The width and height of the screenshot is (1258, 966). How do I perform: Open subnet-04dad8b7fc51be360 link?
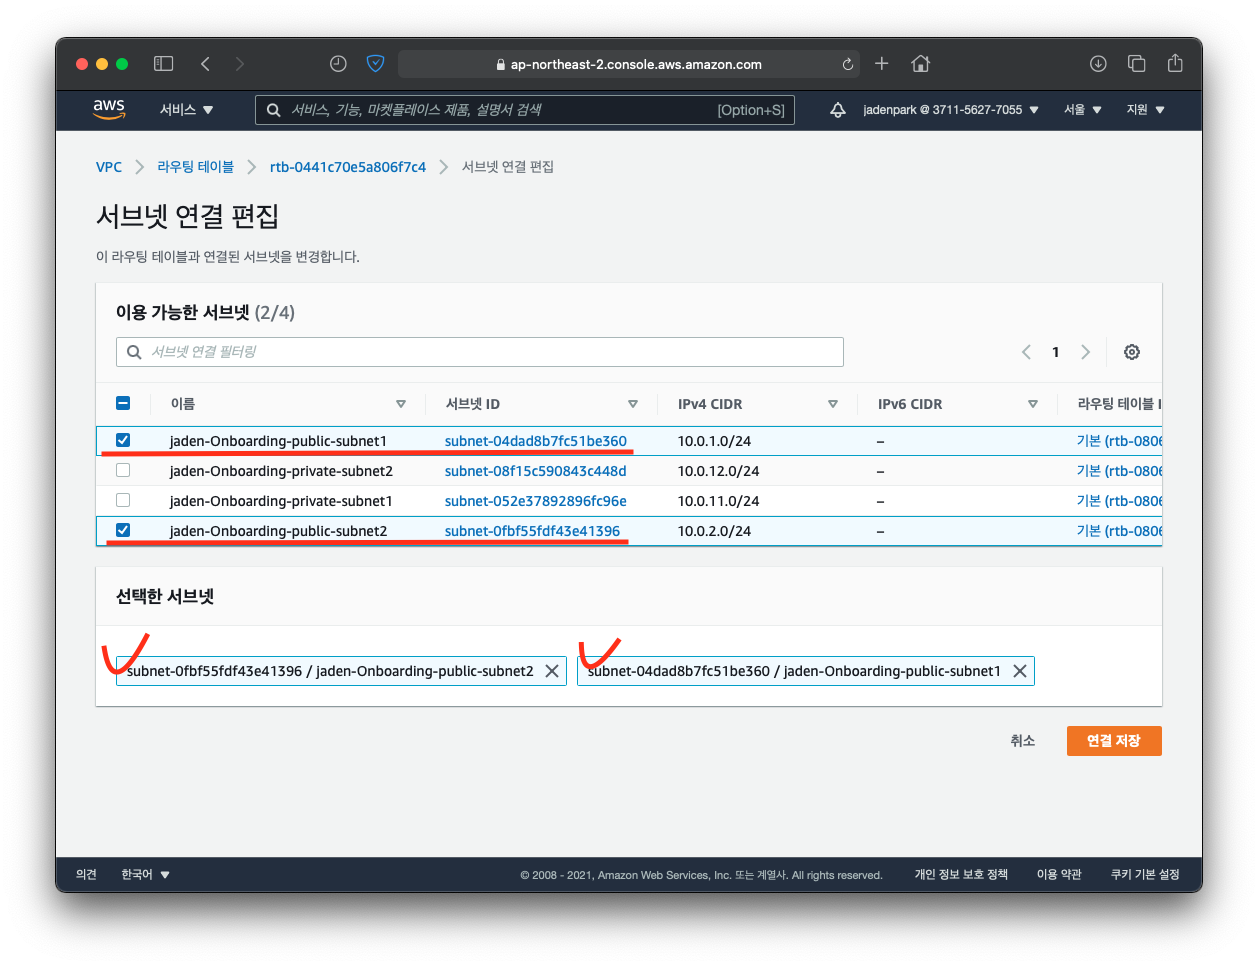(x=536, y=441)
